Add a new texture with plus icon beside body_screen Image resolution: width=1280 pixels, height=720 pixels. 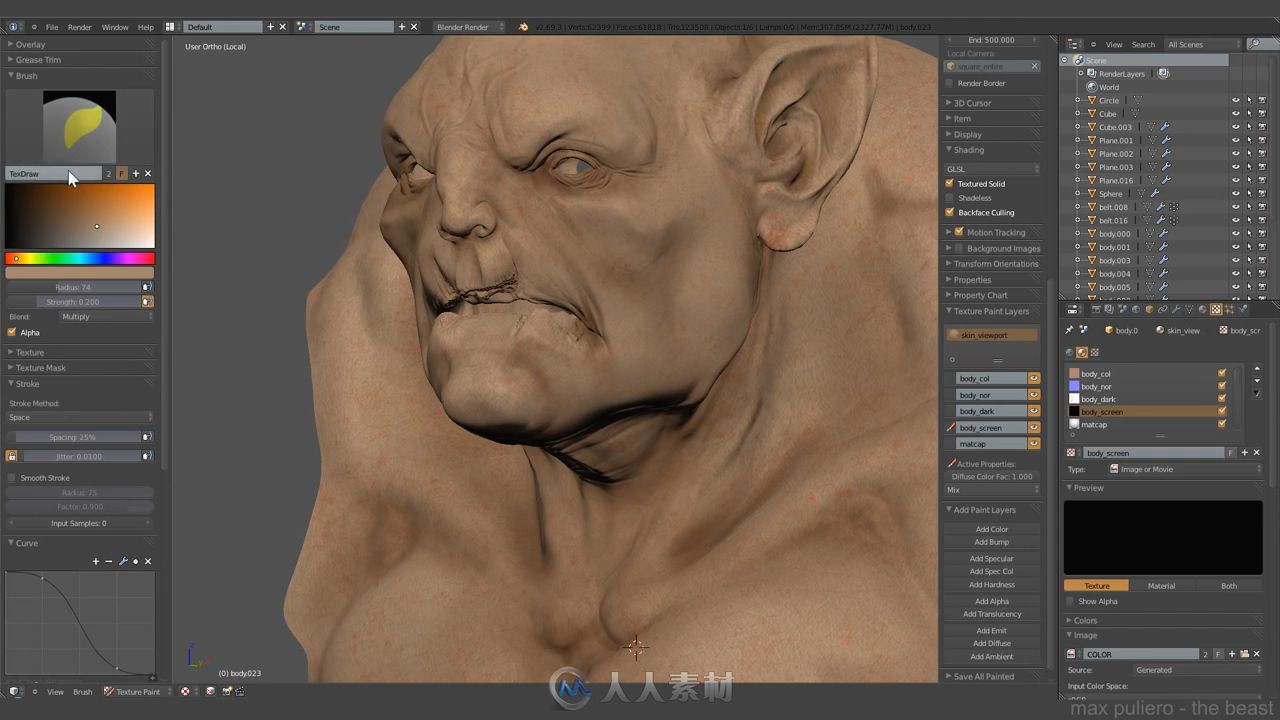[x=1245, y=453]
